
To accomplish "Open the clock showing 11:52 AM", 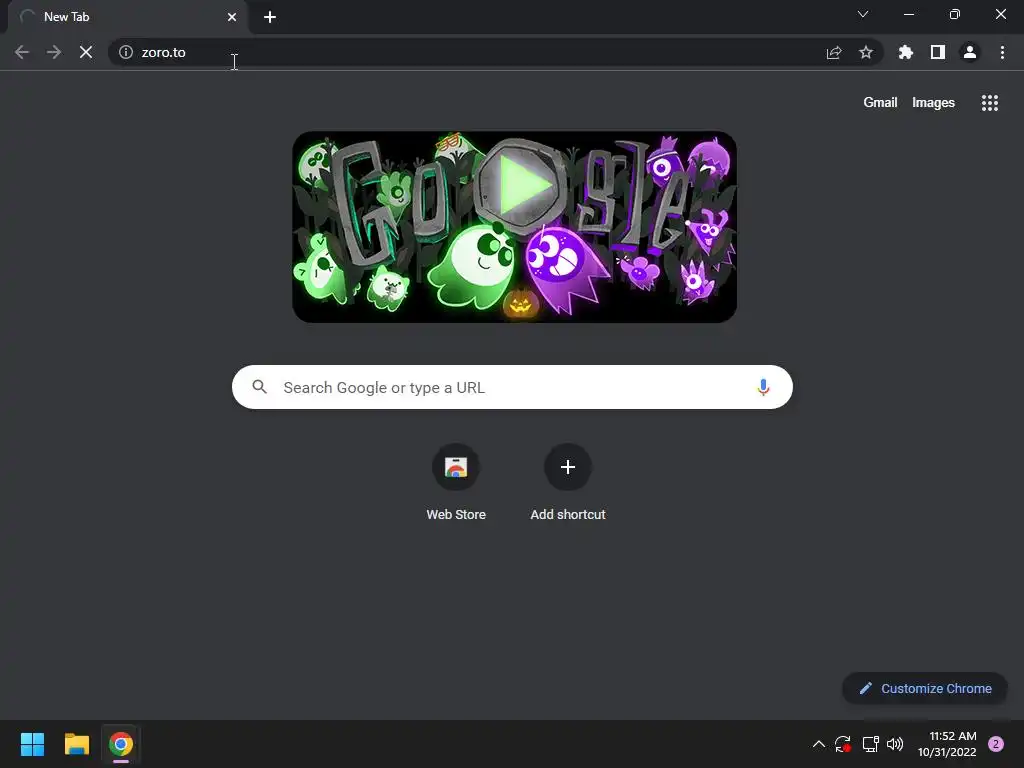I will (x=947, y=744).
